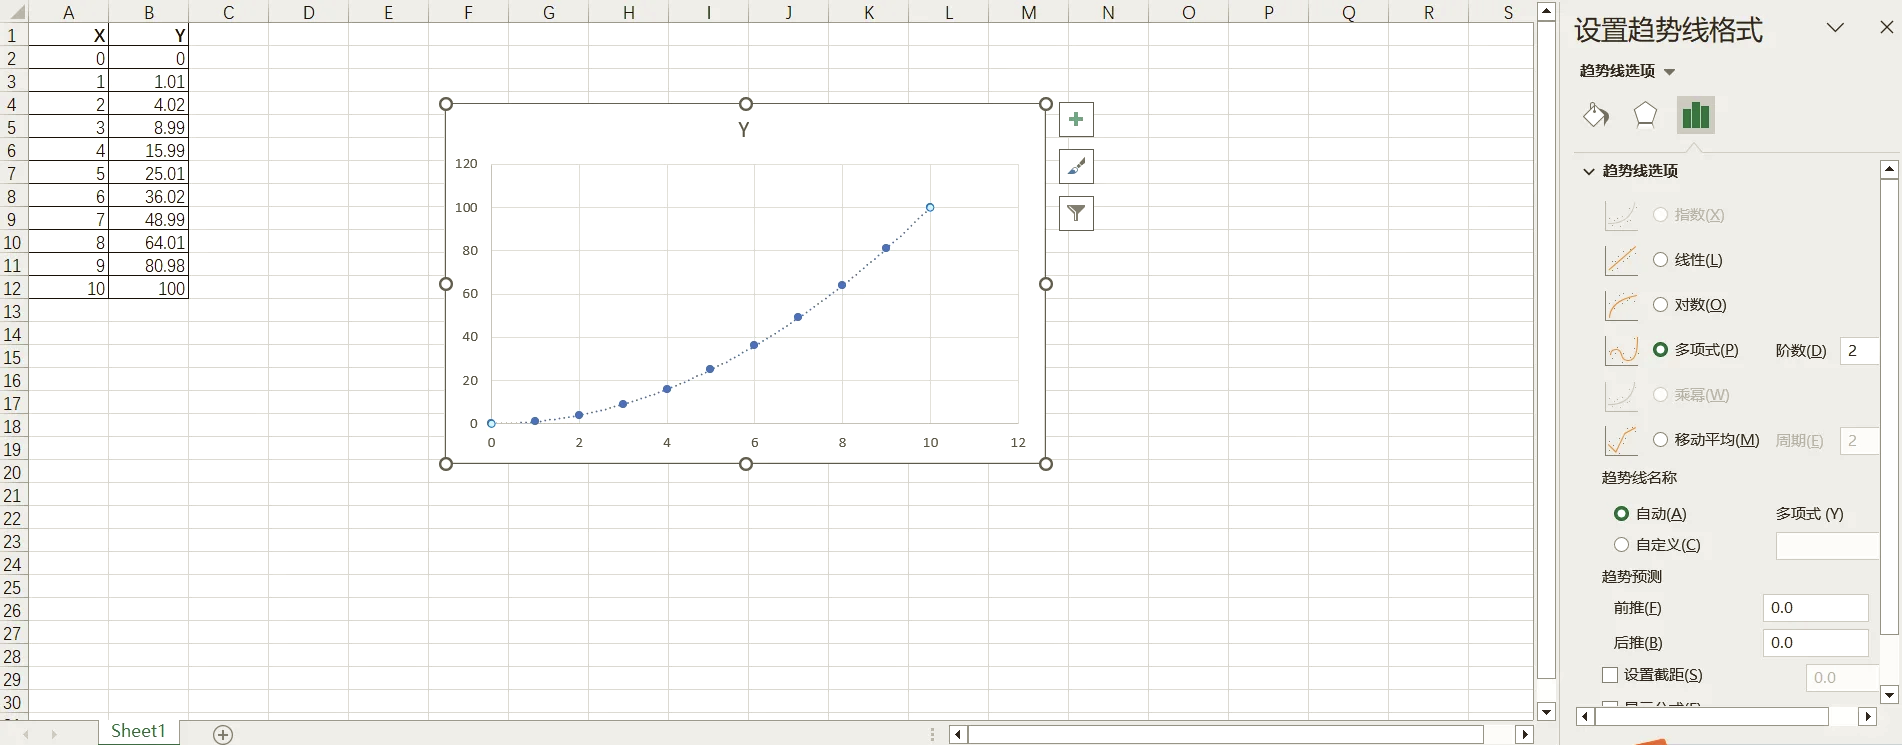This screenshot has height=745, width=1902.
Task: Click the chart title Y
Action: click(744, 130)
